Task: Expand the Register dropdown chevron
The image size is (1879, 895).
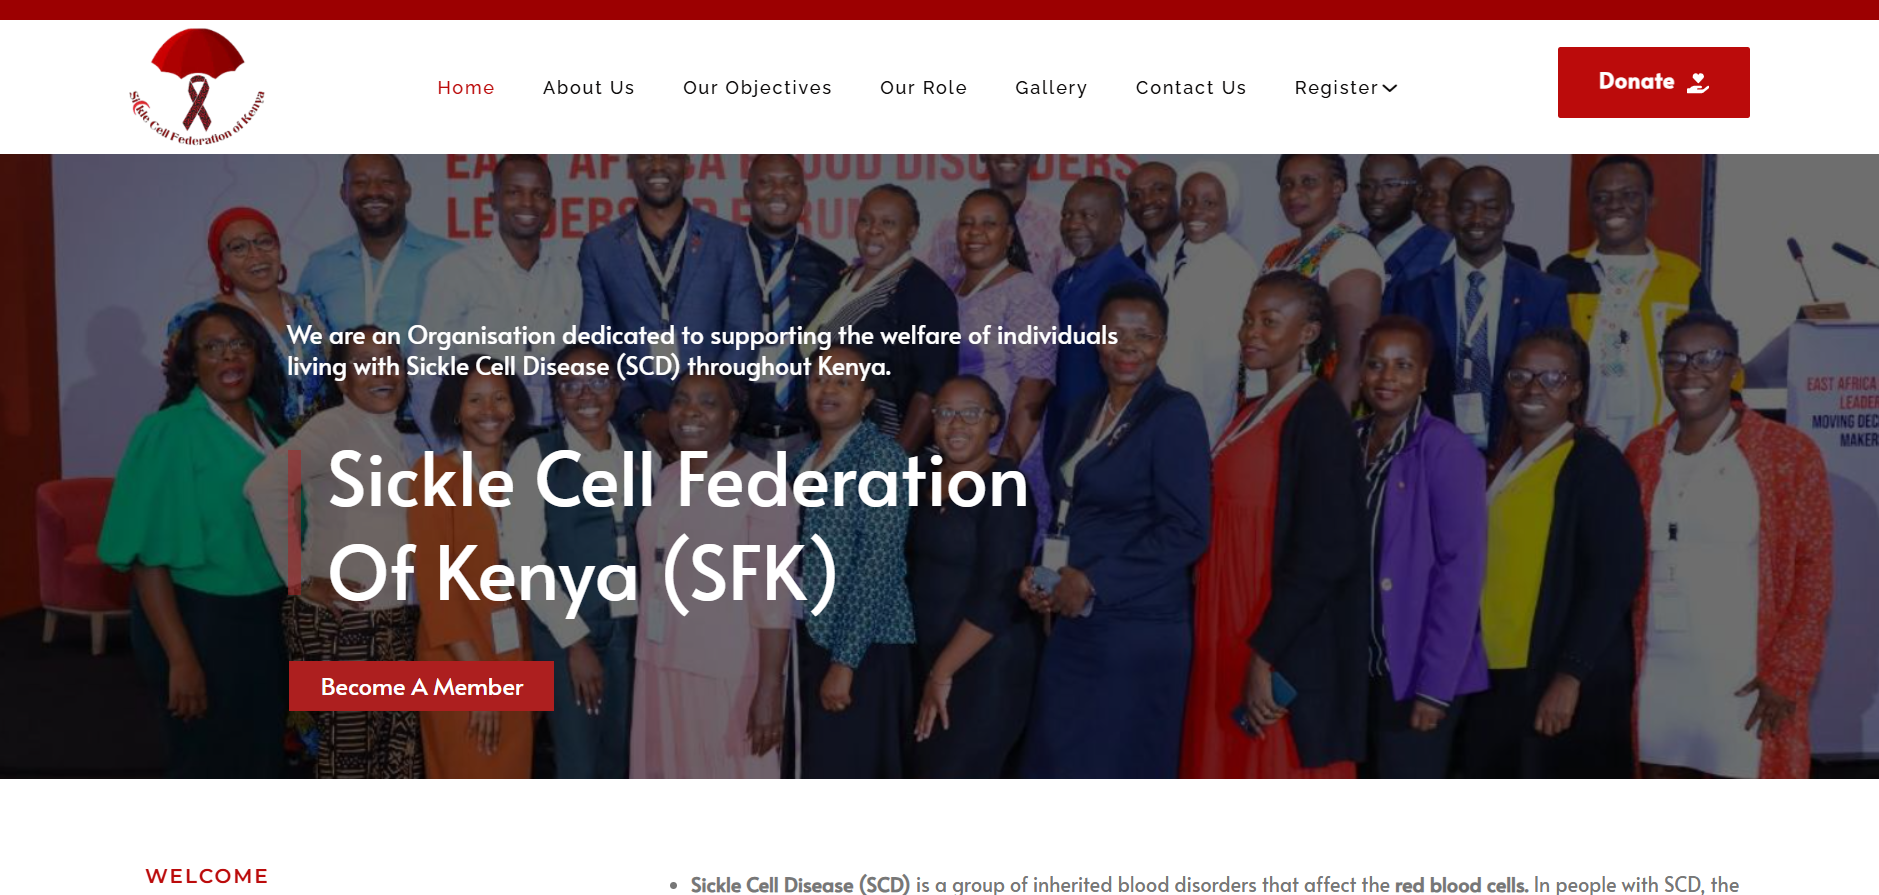Action: coord(1390,88)
